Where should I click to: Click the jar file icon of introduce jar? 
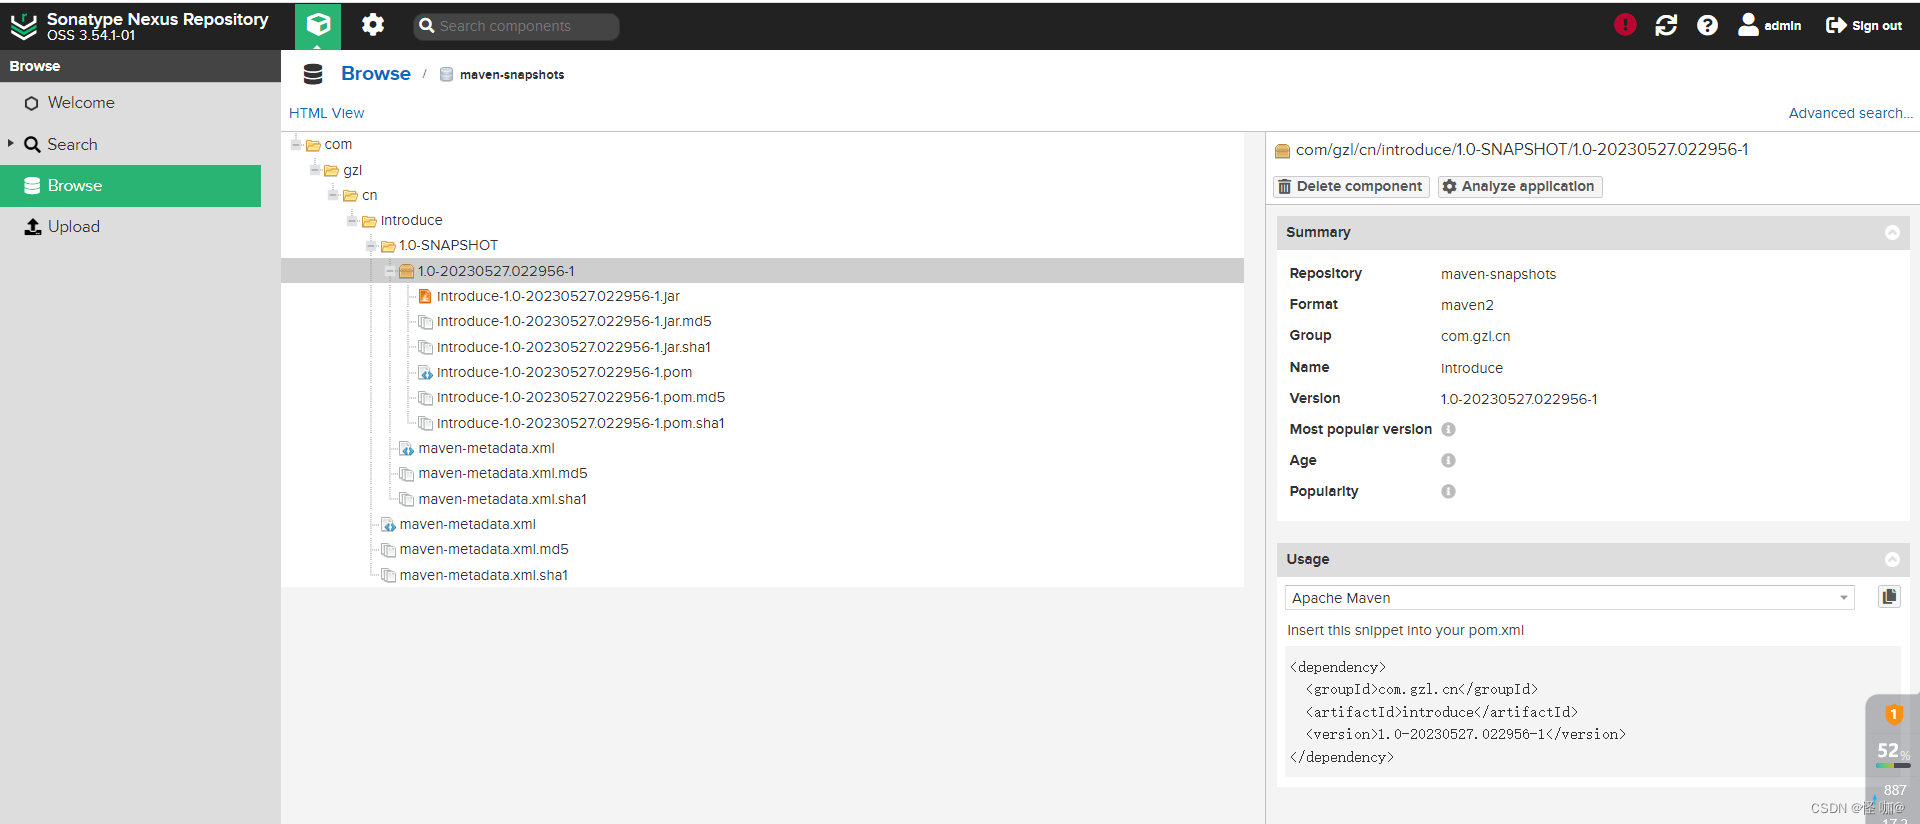pyautogui.click(x=425, y=296)
